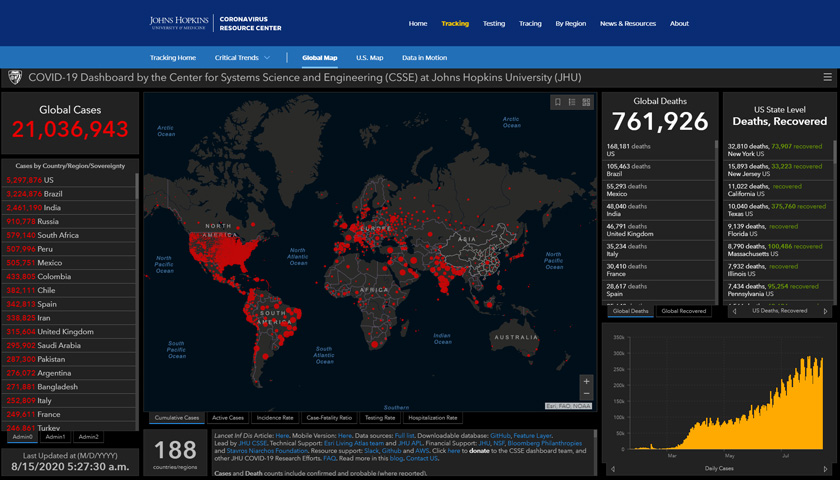Select the Incidence Rate tab
This screenshot has width=840, height=480.
[x=274, y=418]
